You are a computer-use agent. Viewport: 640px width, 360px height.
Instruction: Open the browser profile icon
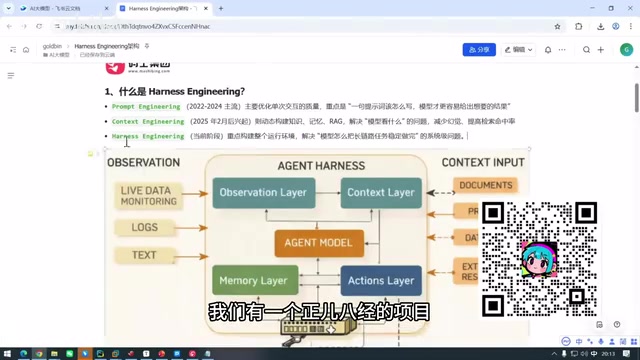(x=616, y=27)
